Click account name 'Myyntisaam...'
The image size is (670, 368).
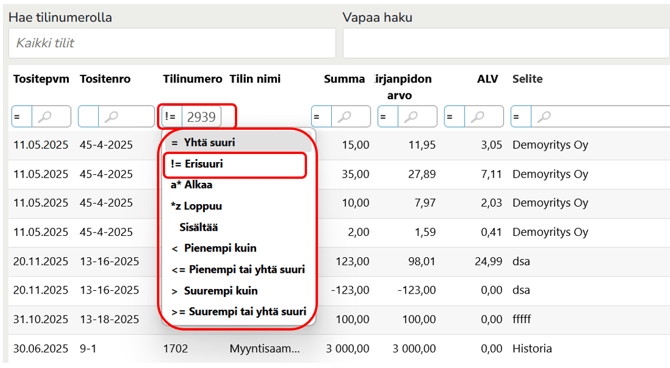(x=264, y=349)
